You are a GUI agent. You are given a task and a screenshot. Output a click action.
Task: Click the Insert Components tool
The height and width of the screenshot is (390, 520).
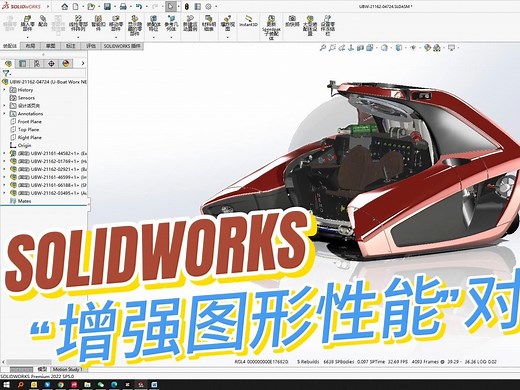(28, 24)
